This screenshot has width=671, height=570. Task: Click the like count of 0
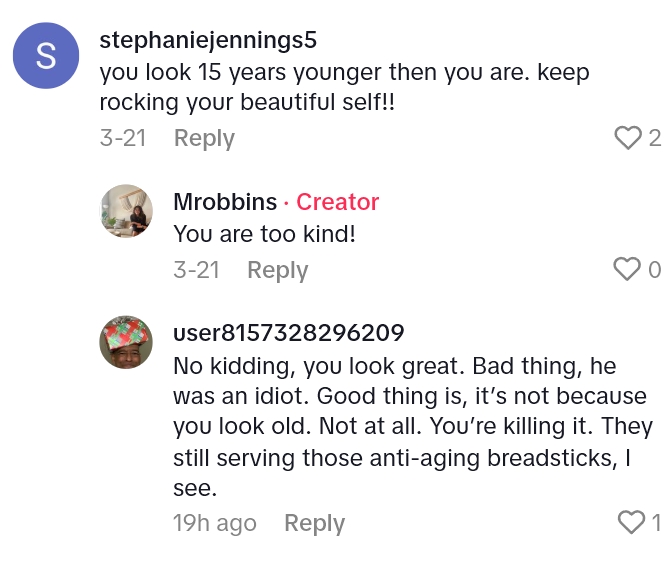pos(654,269)
